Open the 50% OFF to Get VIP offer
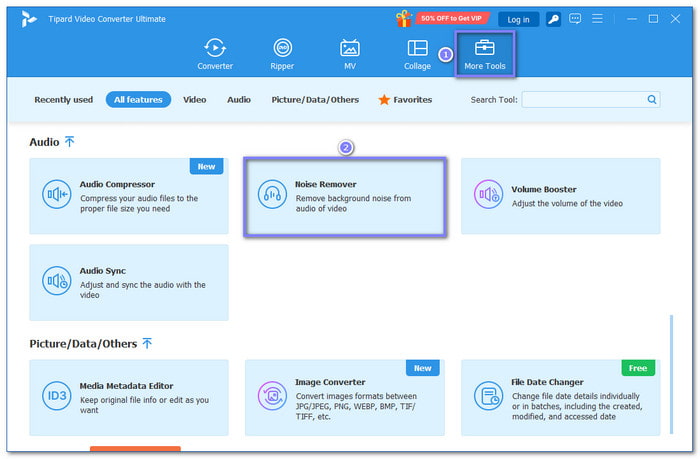Screen dimensions: 700x459 click(451, 18)
